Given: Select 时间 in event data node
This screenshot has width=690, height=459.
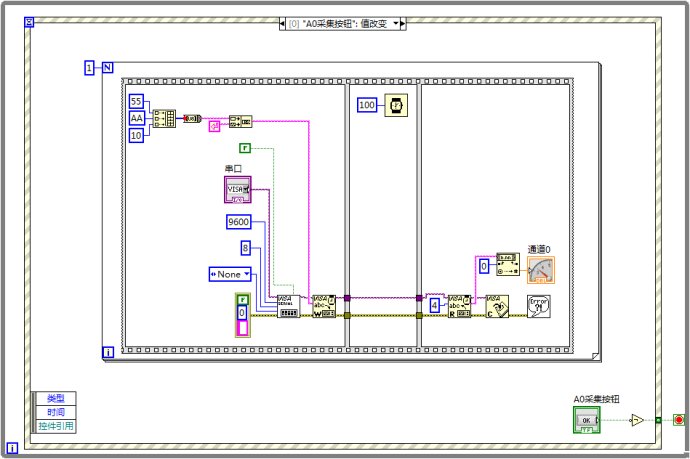Looking at the screenshot, I should click(x=54, y=412).
